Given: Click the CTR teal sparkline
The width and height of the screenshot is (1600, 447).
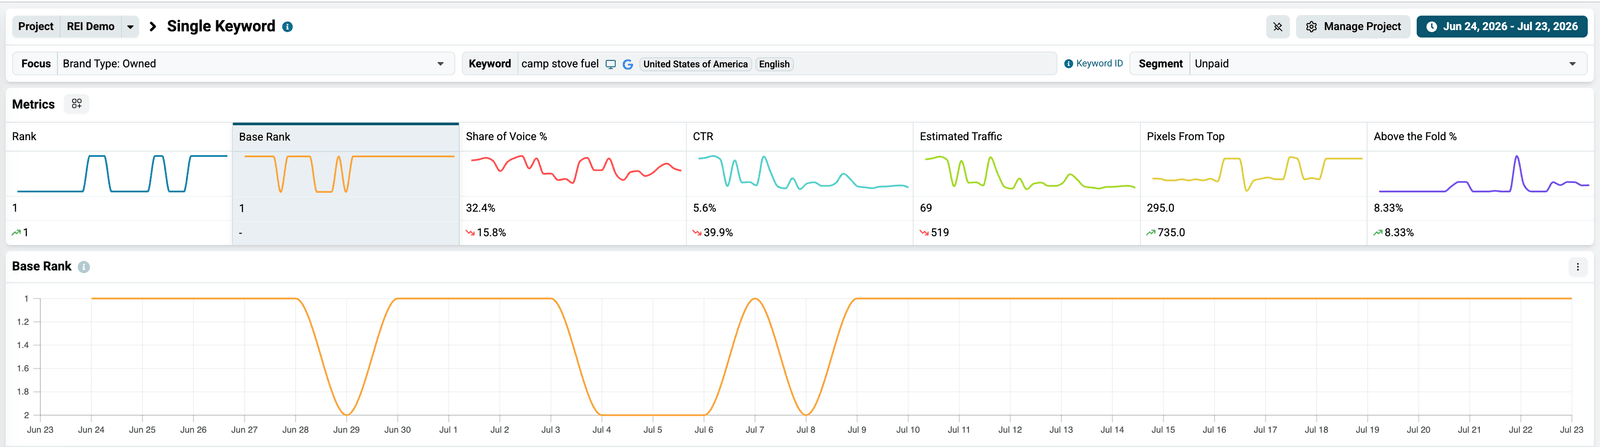Looking at the screenshot, I should (803, 173).
